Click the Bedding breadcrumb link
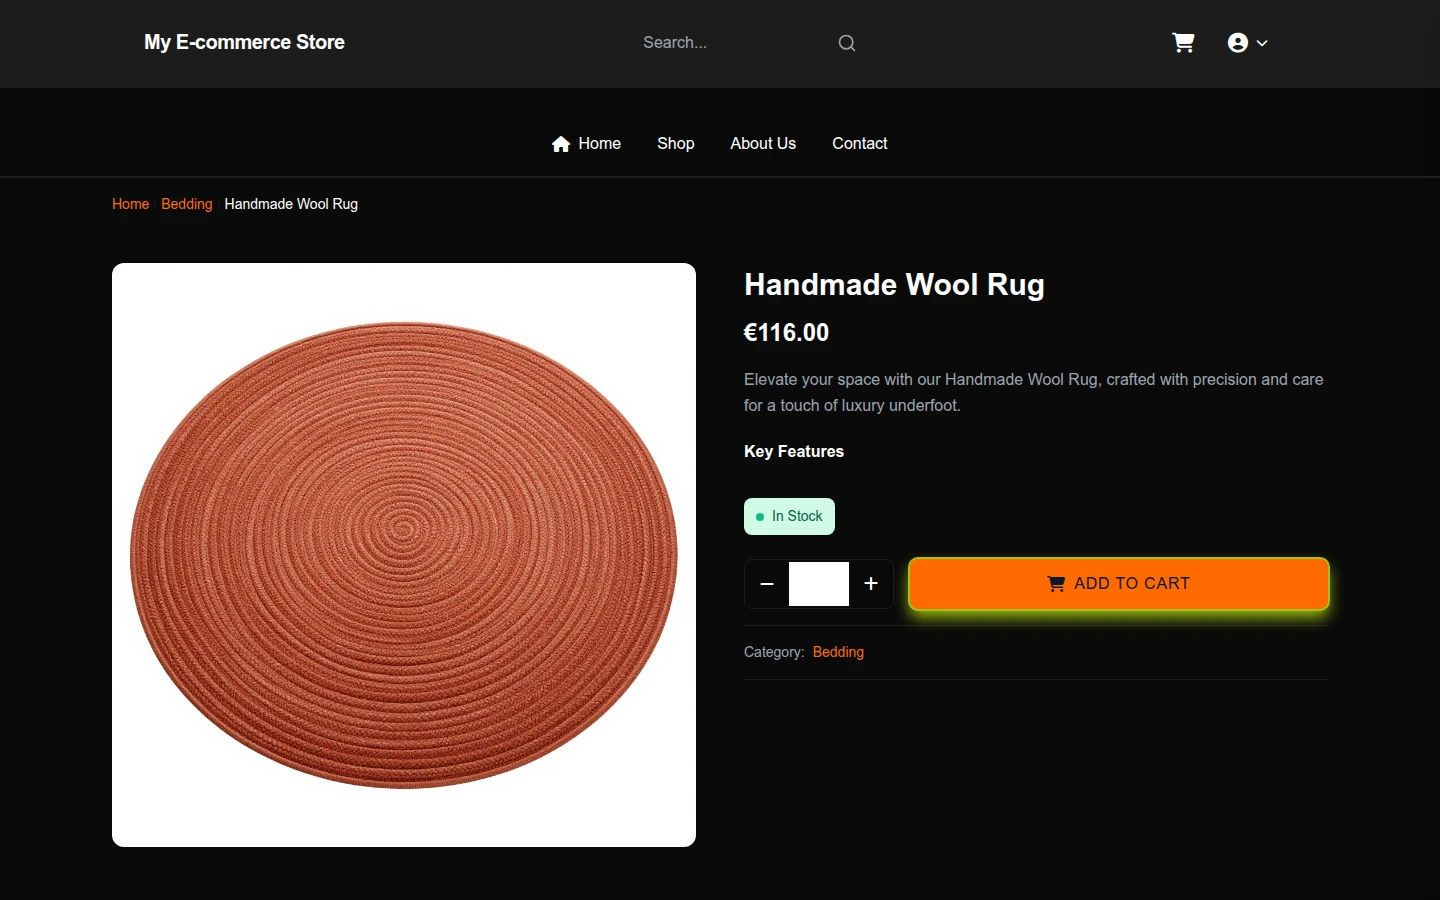The height and width of the screenshot is (900, 1440). point(187,204)
